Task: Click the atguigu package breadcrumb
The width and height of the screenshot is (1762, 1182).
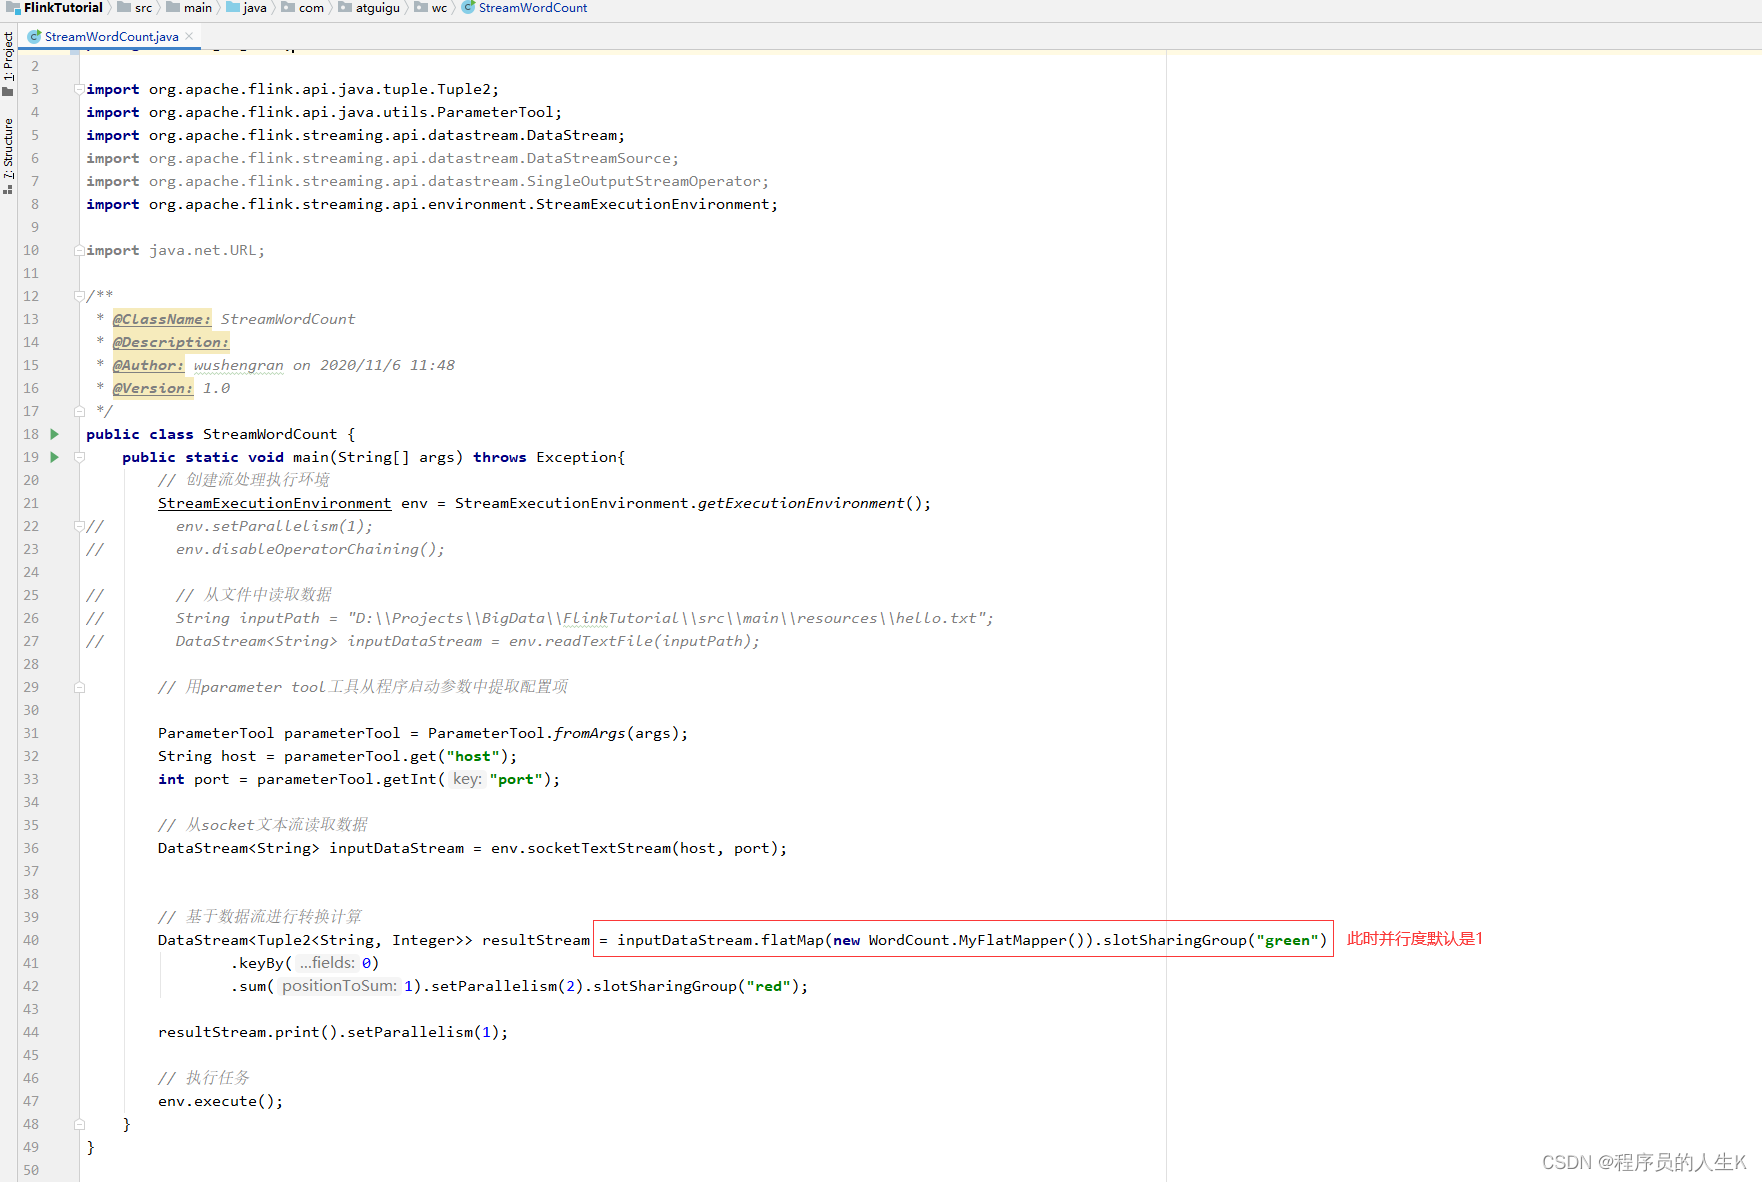Action: (x=377, y=8)
